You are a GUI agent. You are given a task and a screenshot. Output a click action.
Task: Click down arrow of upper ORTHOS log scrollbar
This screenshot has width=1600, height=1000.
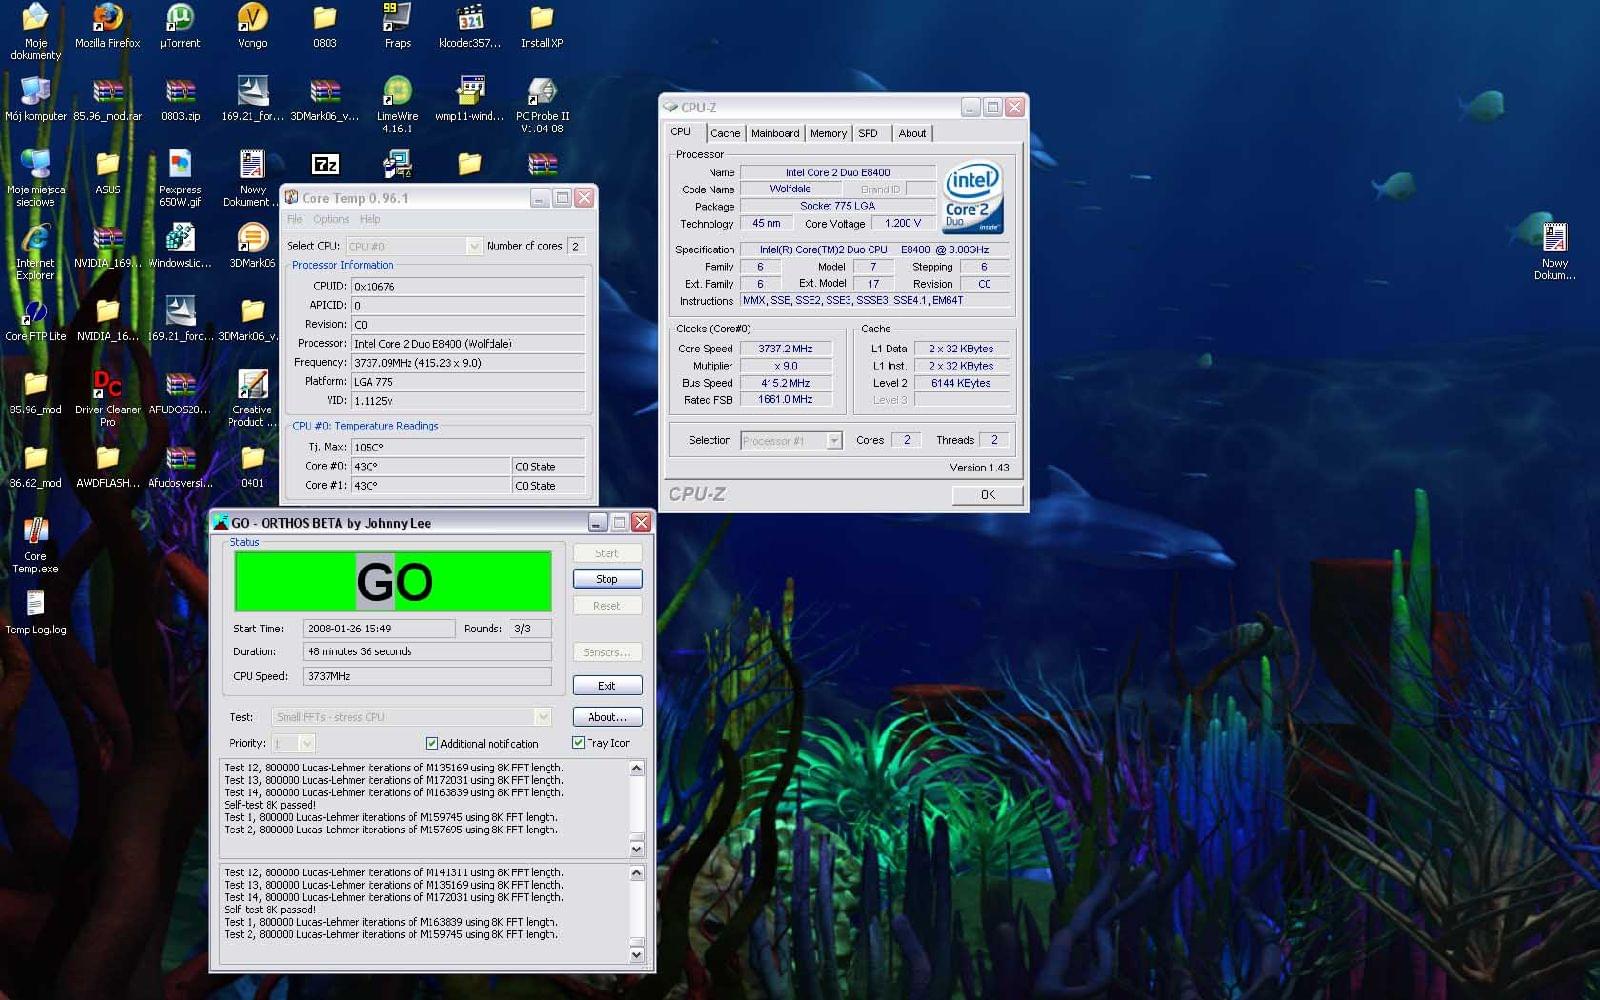637,849
